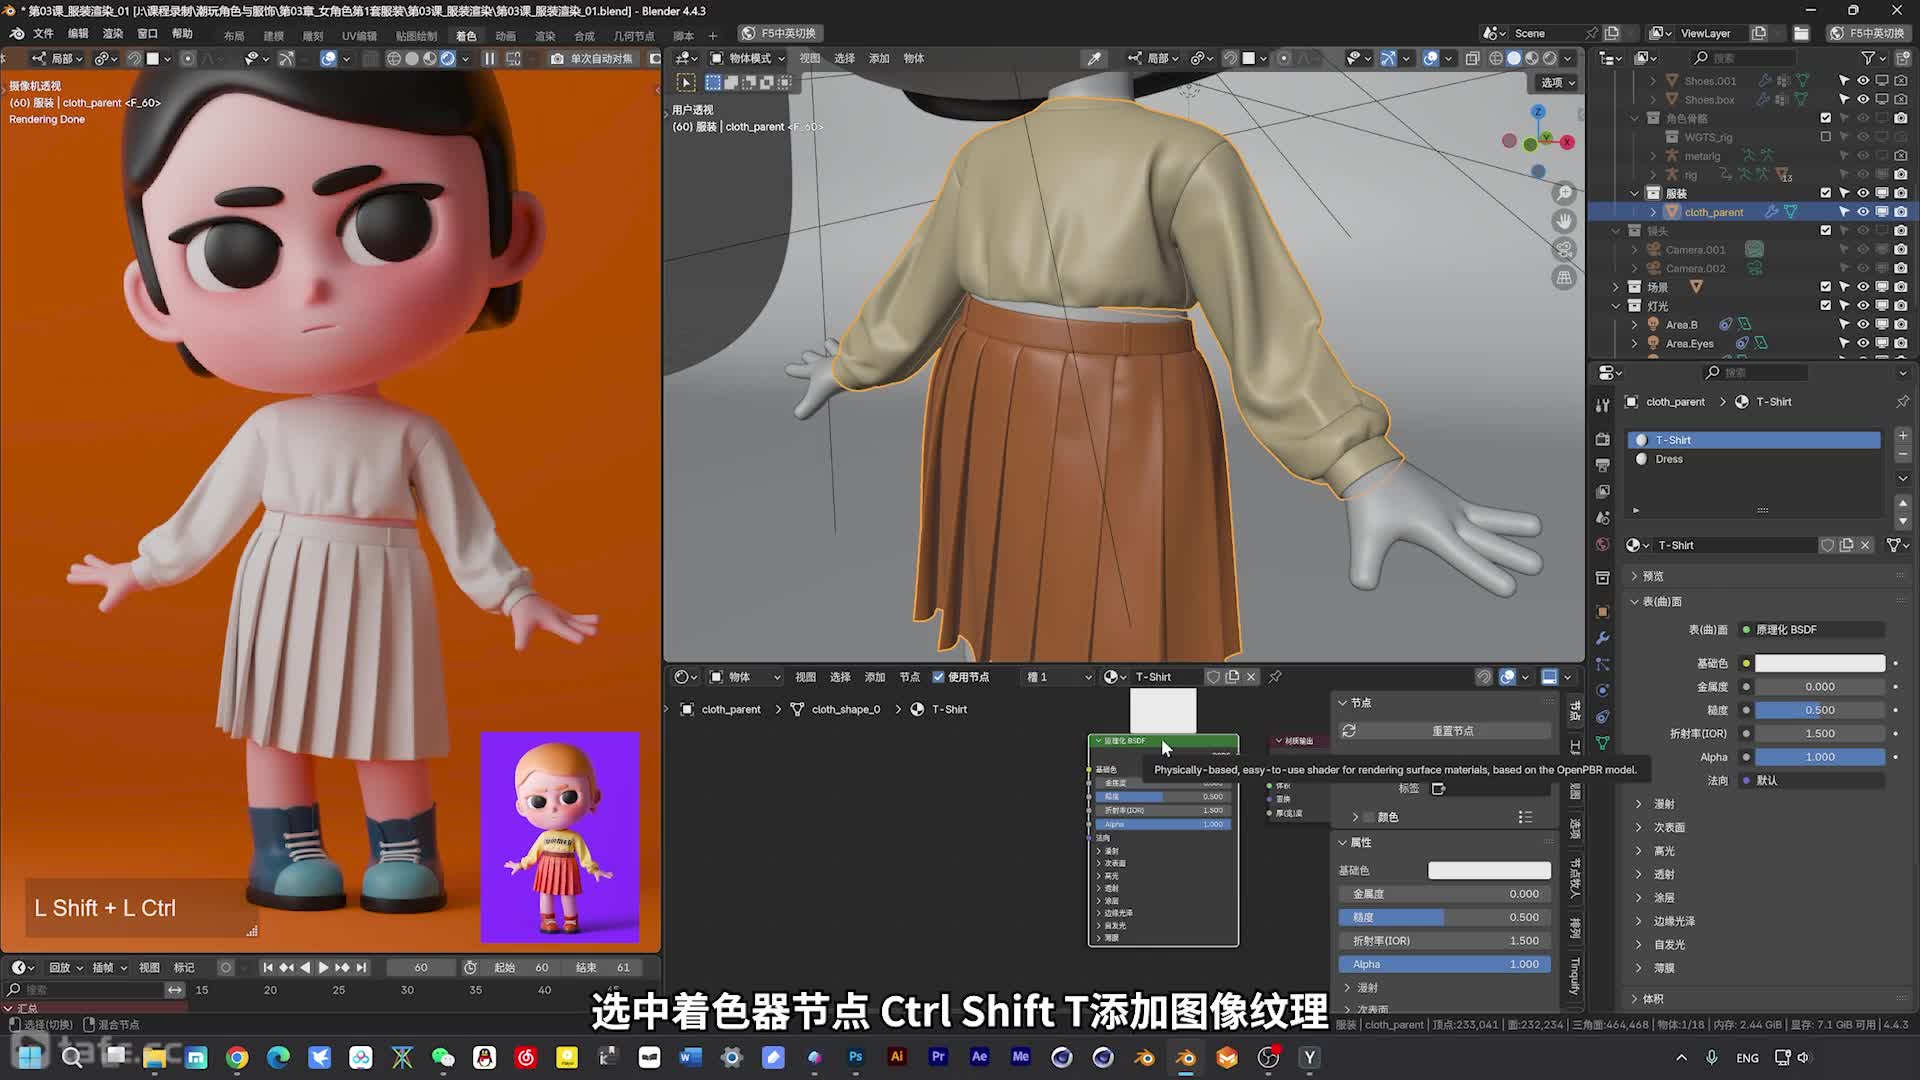Image resolution: width=1920 pixels, height=1080 pixels.
Task: Uncheck the 场景 collection checkbox
Action: pyautogui.click(x=1826, y=287)
